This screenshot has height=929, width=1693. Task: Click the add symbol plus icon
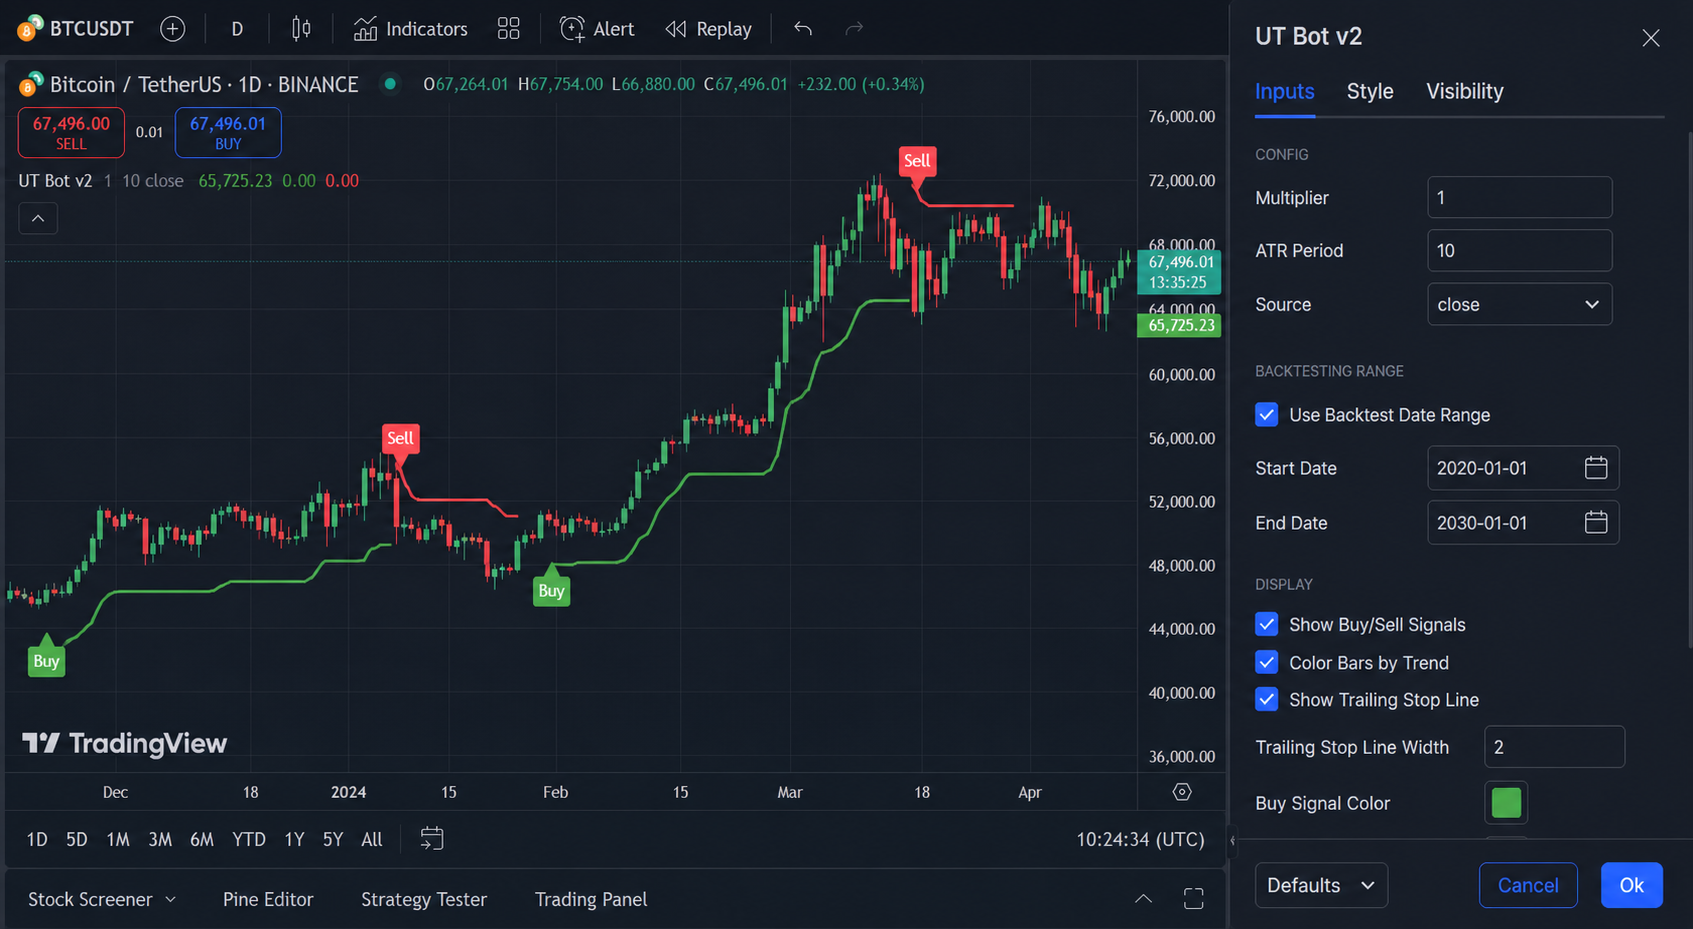[x=172, y=29]
